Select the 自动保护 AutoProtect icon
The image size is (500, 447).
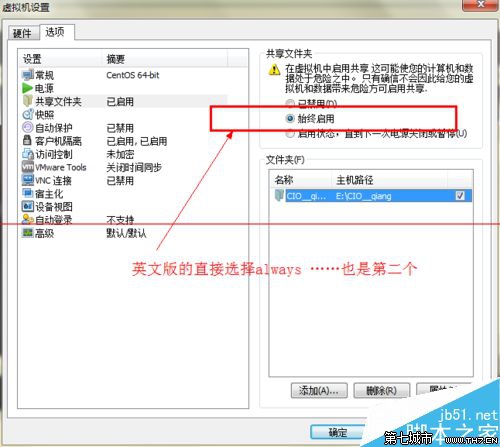point(27,127)
